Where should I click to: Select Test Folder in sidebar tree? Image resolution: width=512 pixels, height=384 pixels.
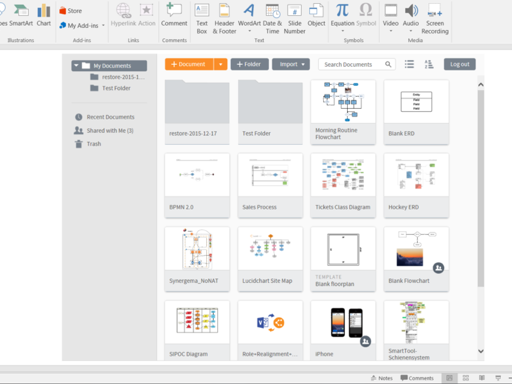pos(110,88)
